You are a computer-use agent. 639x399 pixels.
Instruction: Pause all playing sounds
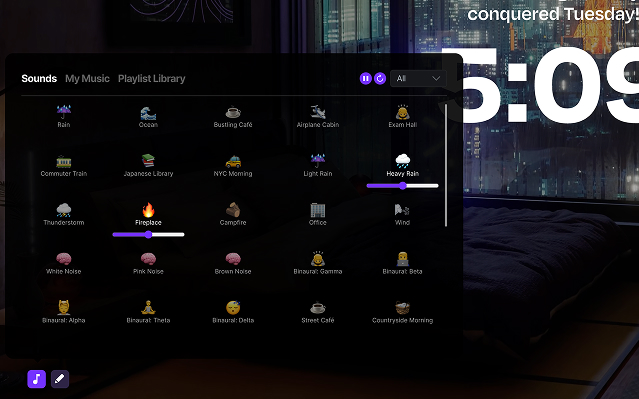click(x=366, y=78)
